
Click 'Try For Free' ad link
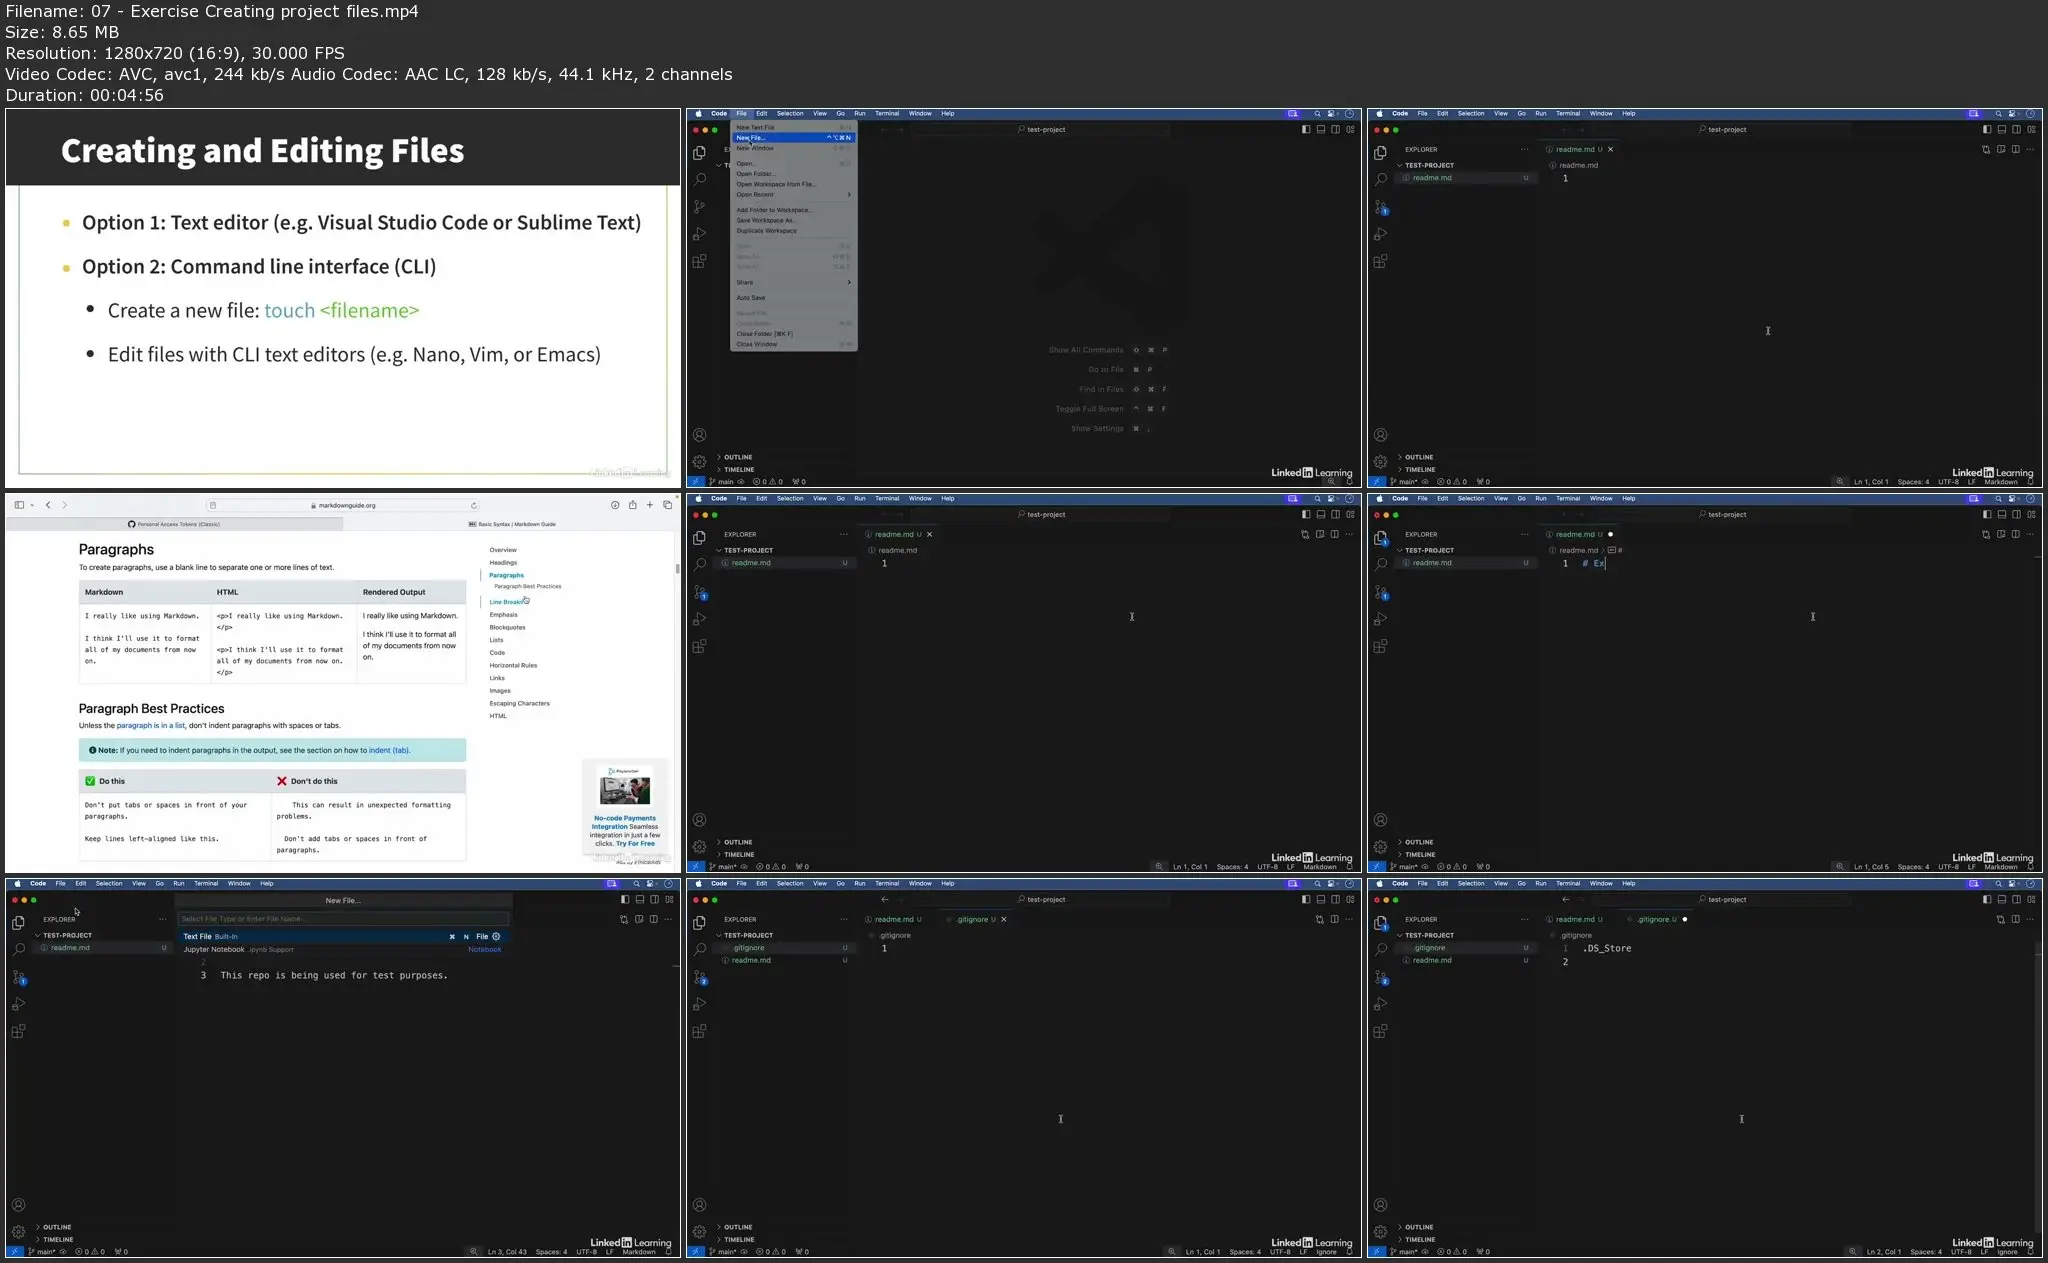pyautogui.click(x=635, y=844)
